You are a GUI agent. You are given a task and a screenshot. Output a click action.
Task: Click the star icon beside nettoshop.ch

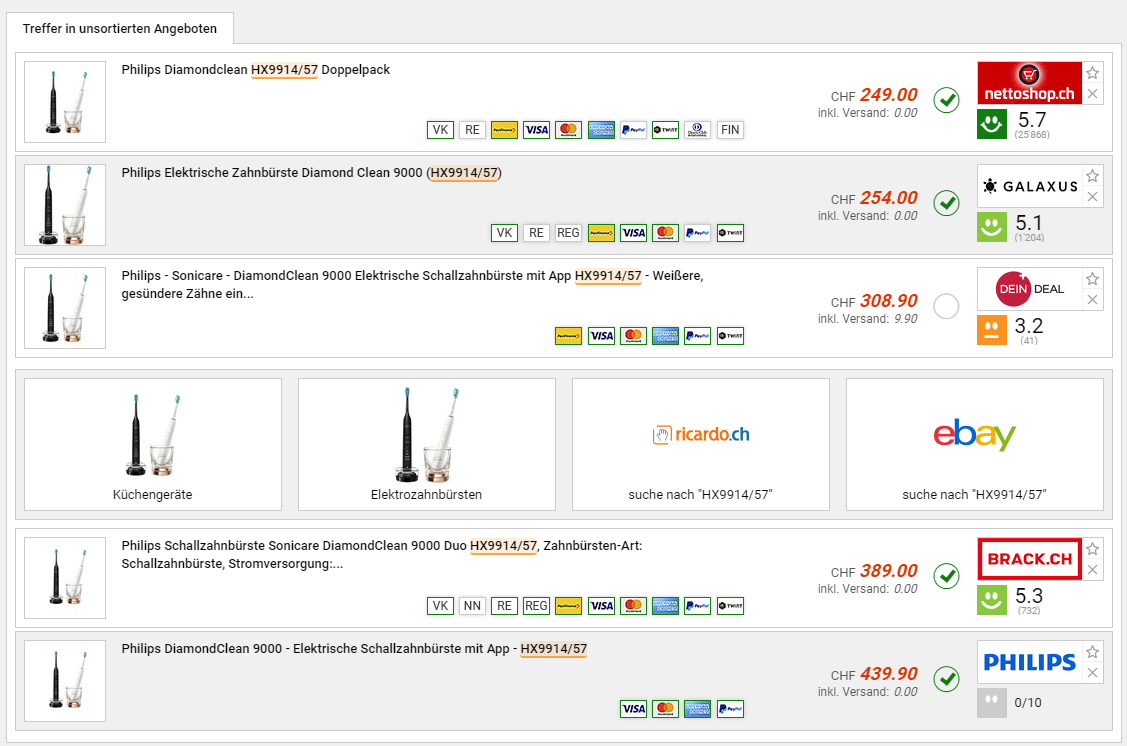coord(1093,73)
